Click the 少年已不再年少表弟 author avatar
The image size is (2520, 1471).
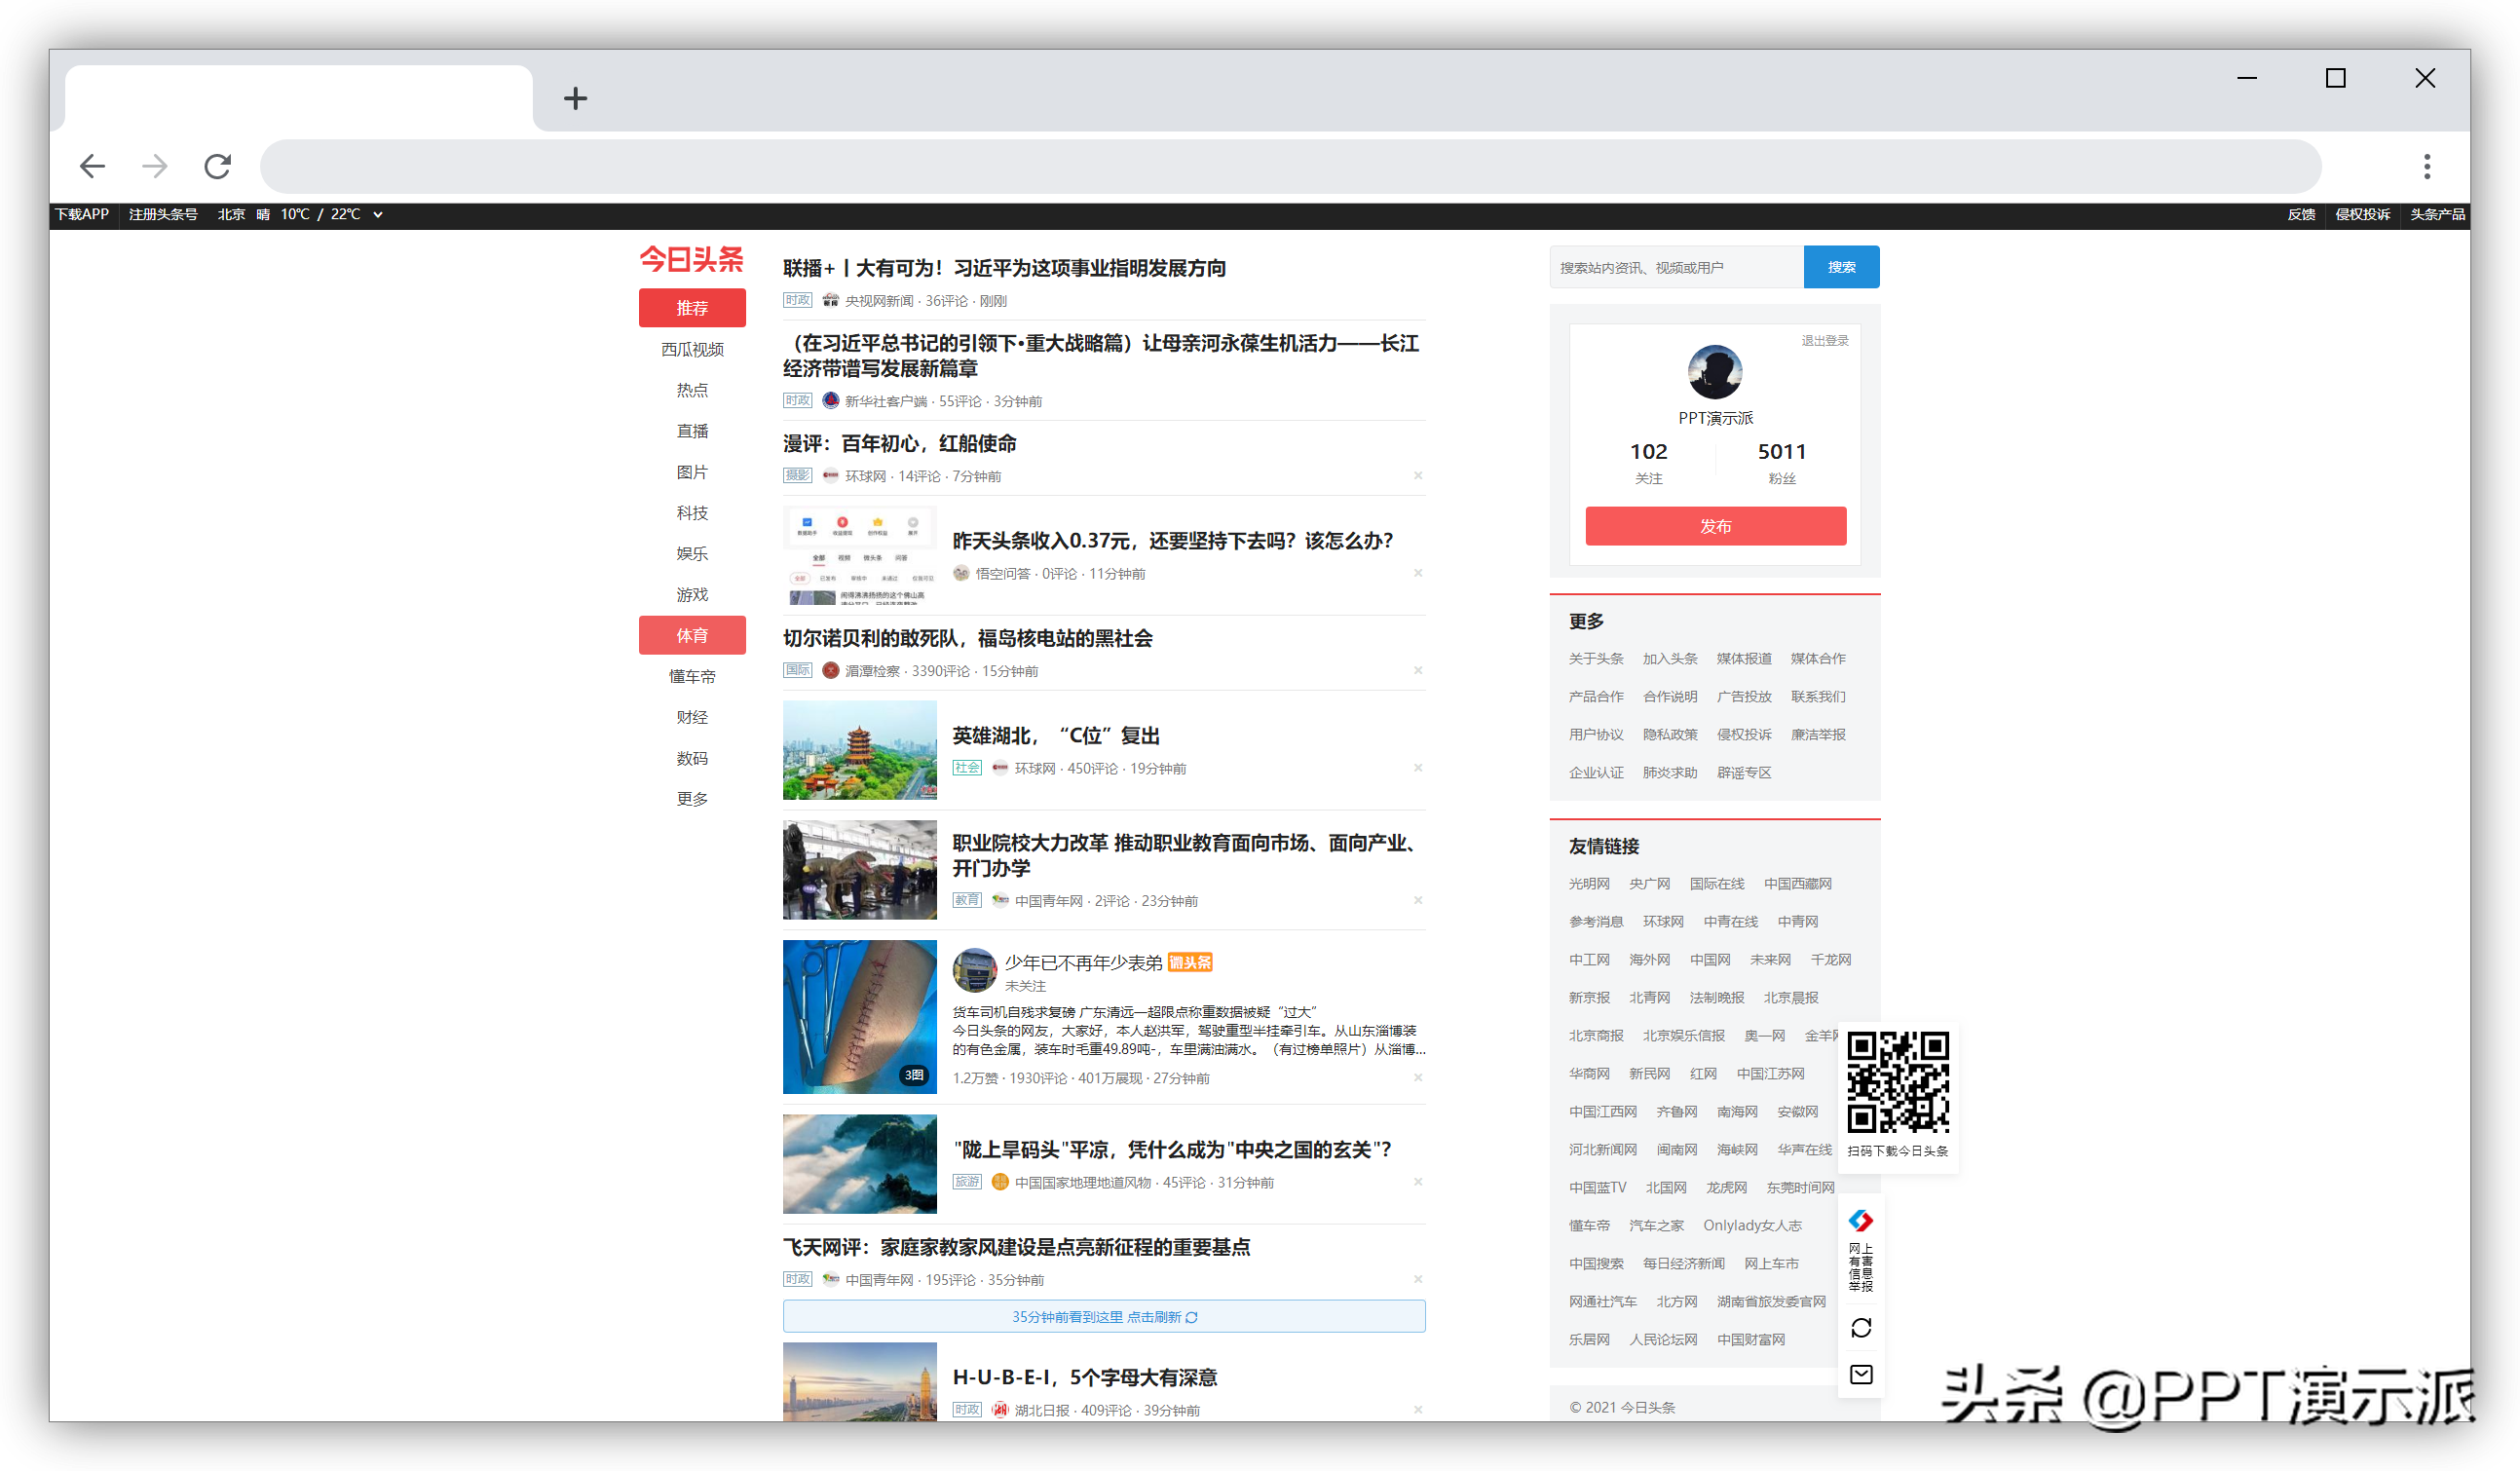(x=974, y=971)
